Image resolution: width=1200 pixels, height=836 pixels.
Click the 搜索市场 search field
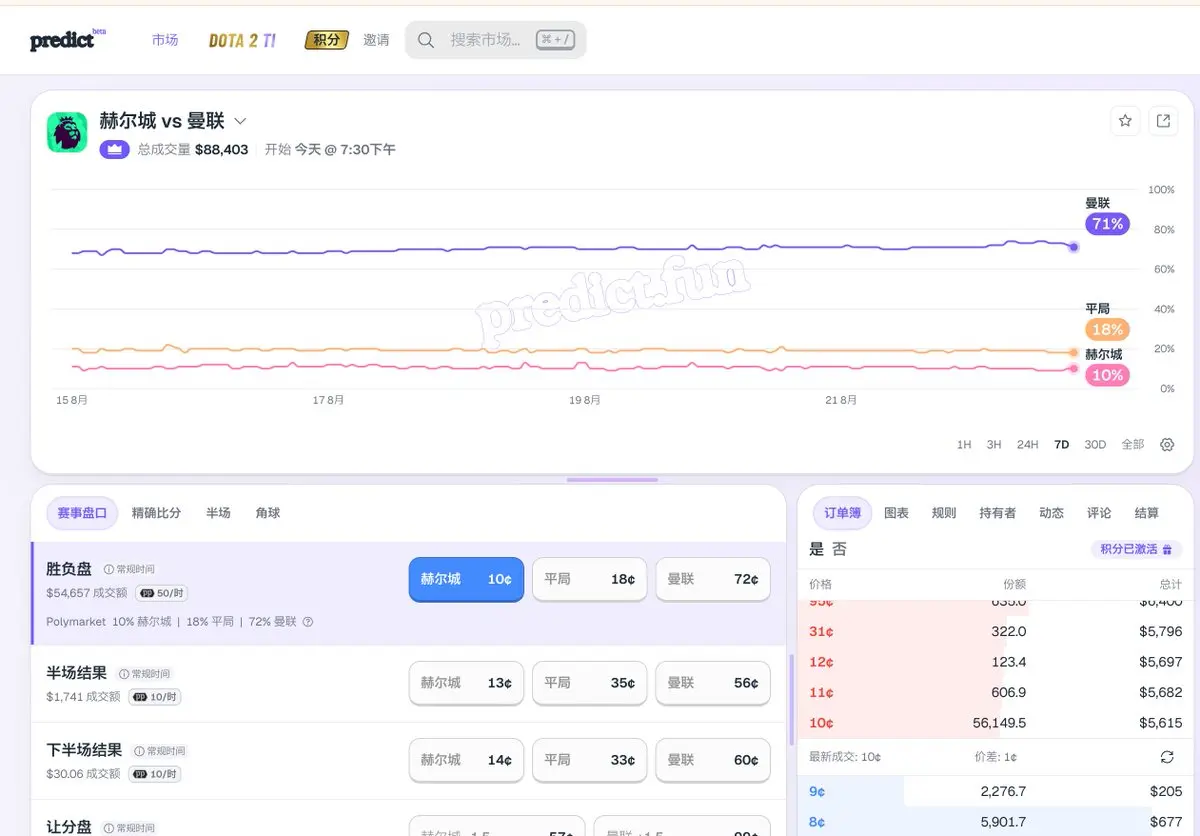pos(495,40)
